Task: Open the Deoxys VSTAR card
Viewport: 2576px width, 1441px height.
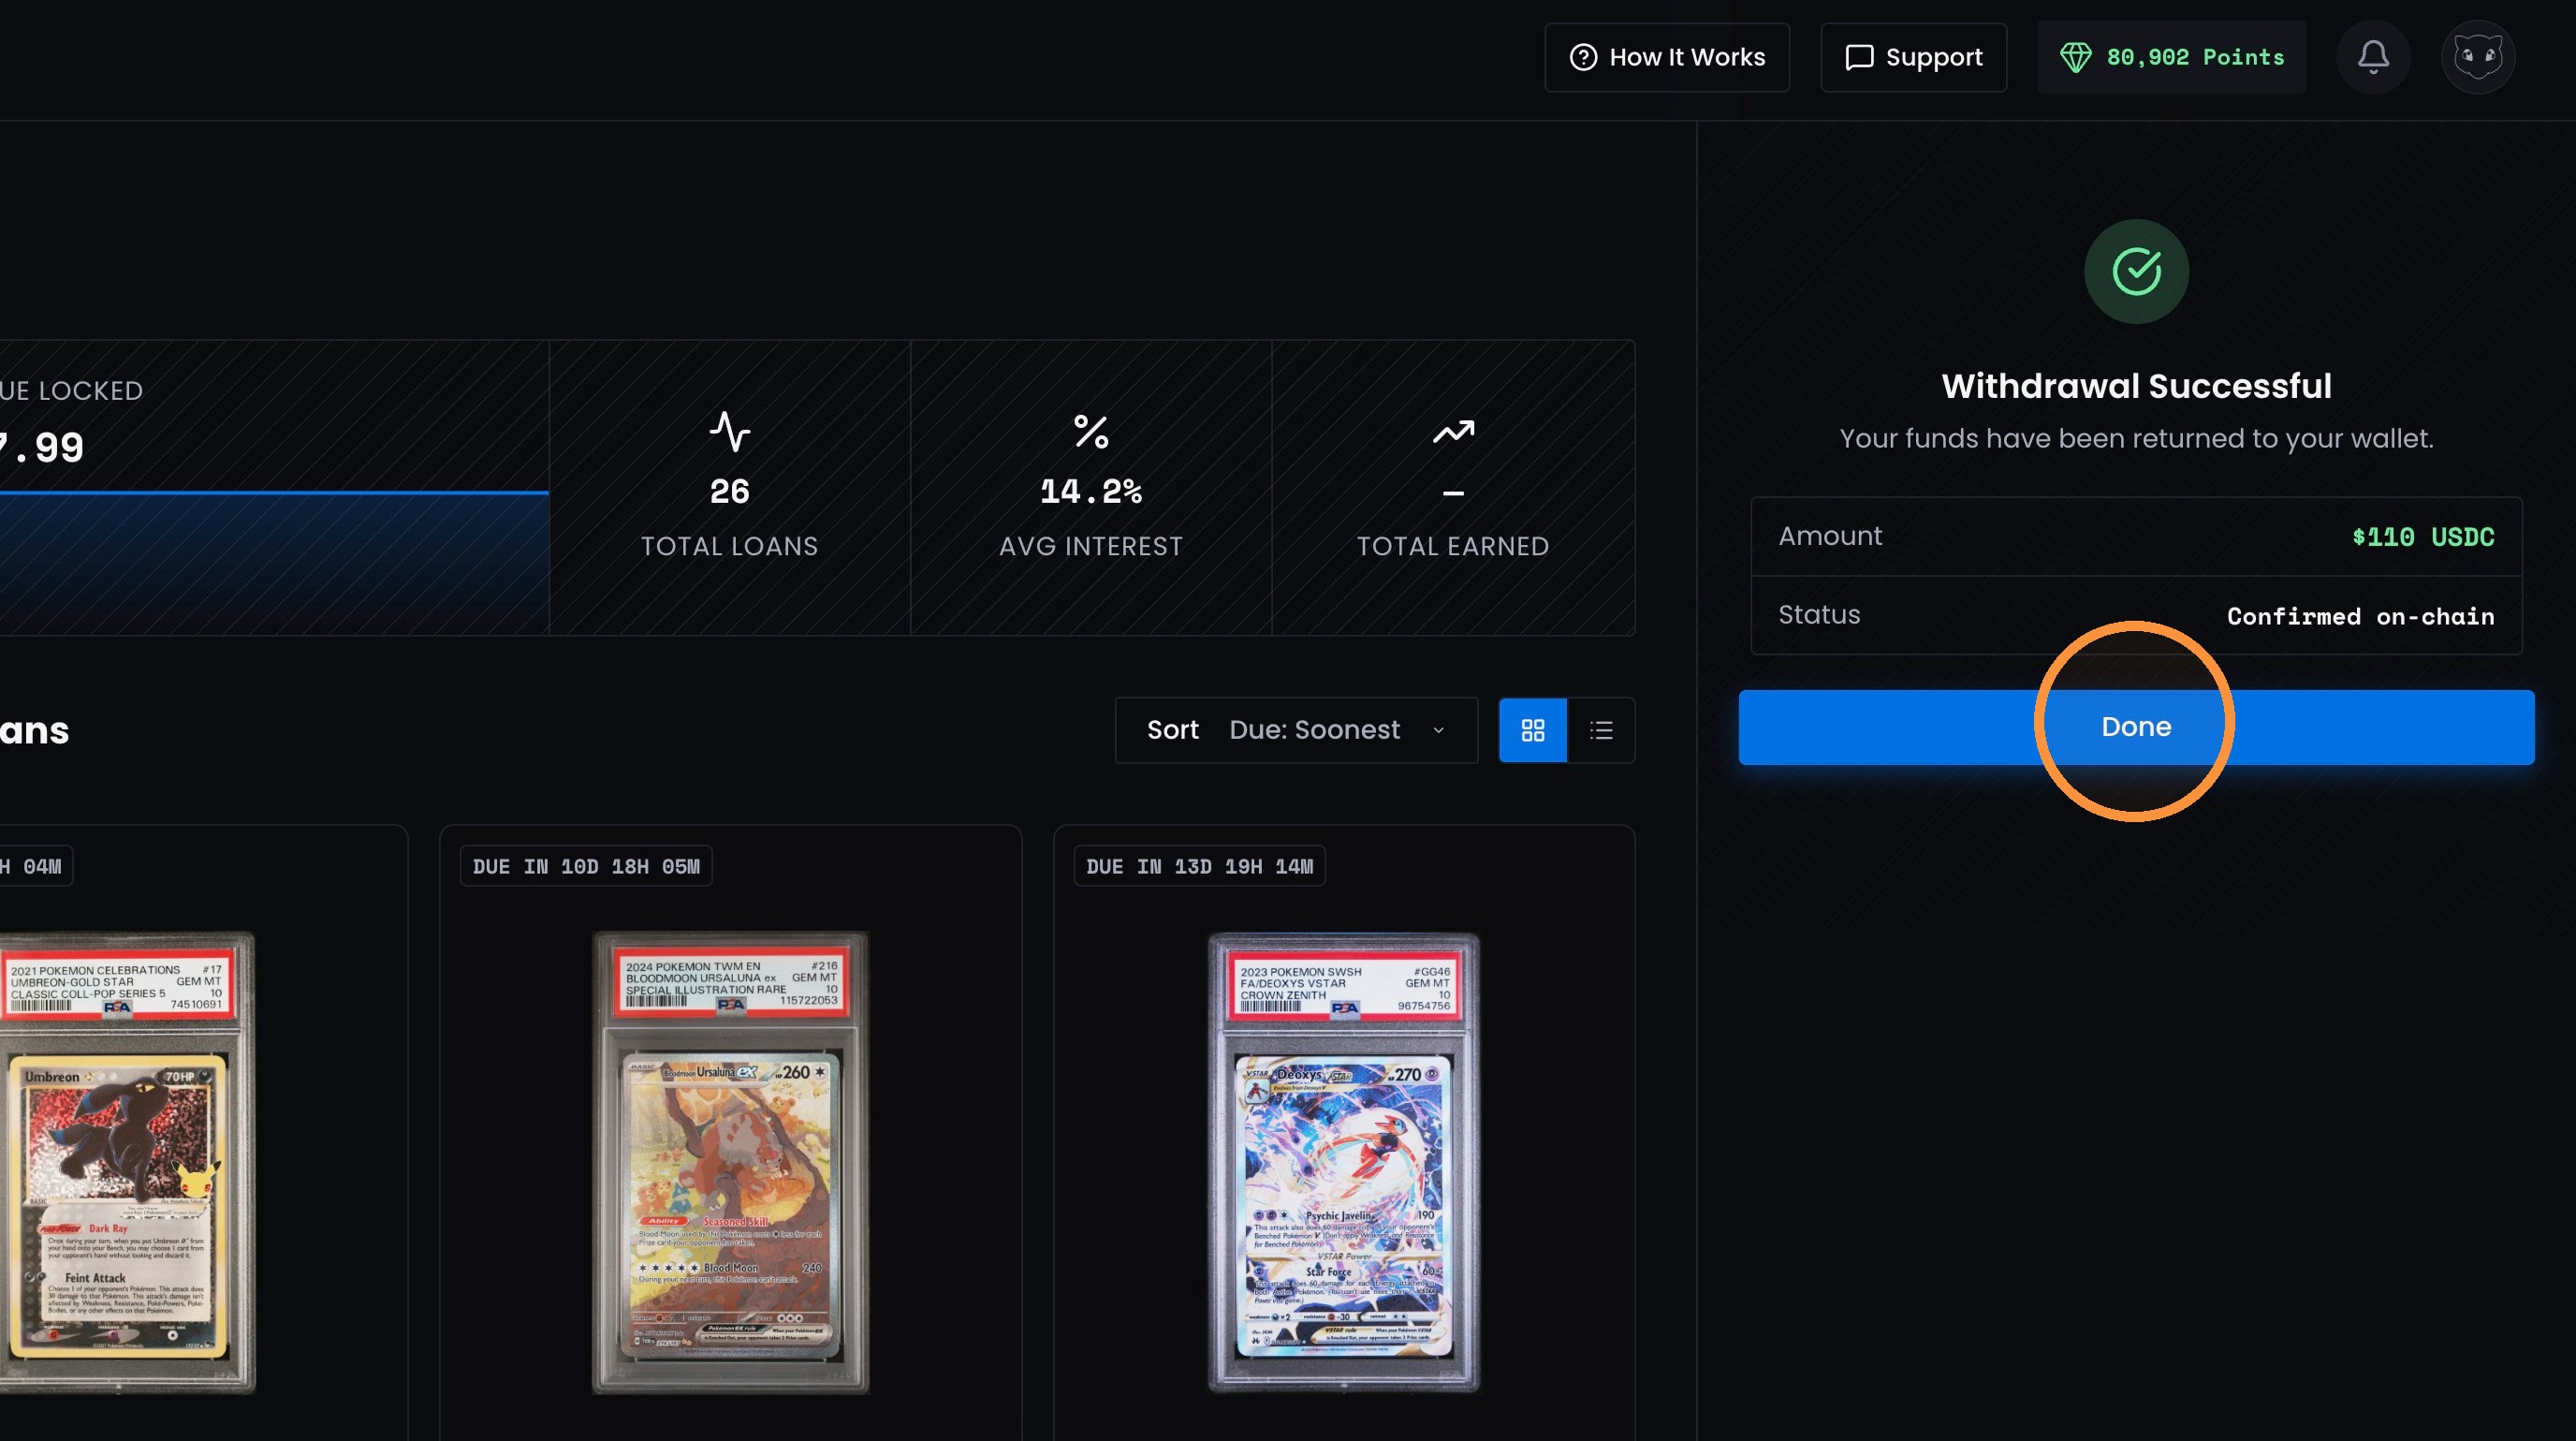Action: 1344,1163
